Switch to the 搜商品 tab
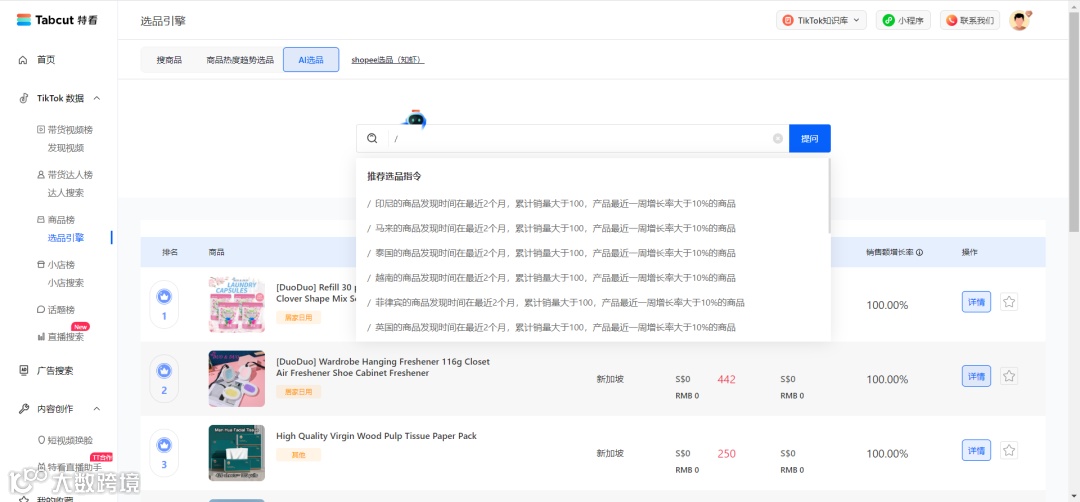 click(x=169, y=60)
